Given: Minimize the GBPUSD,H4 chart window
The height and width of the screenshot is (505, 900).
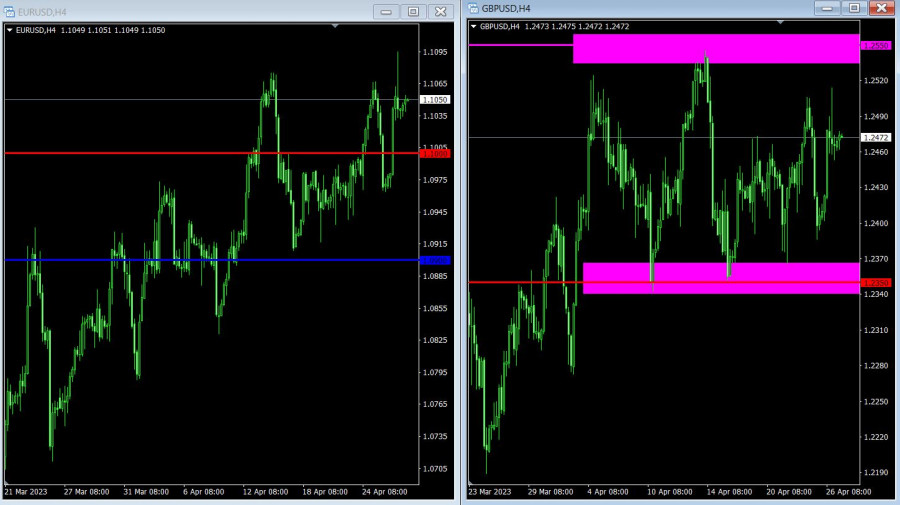Looking at the screenshot, I should [827, 8].
